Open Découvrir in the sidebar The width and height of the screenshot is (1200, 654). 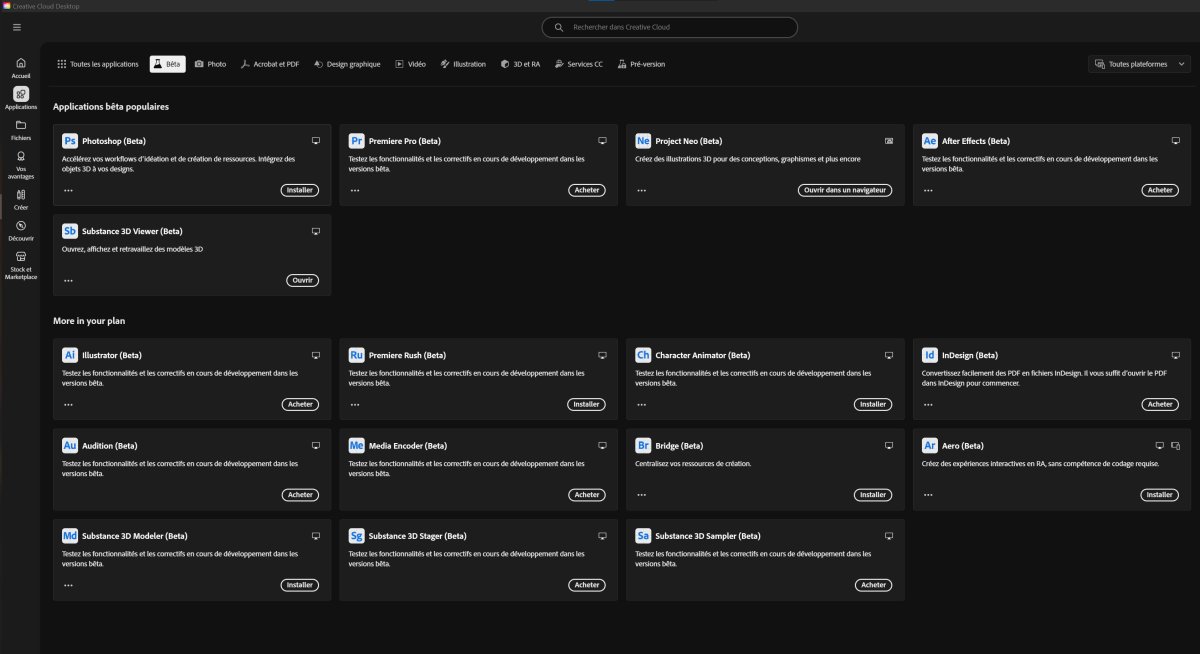pyautogui.click(x=21, y=230)
